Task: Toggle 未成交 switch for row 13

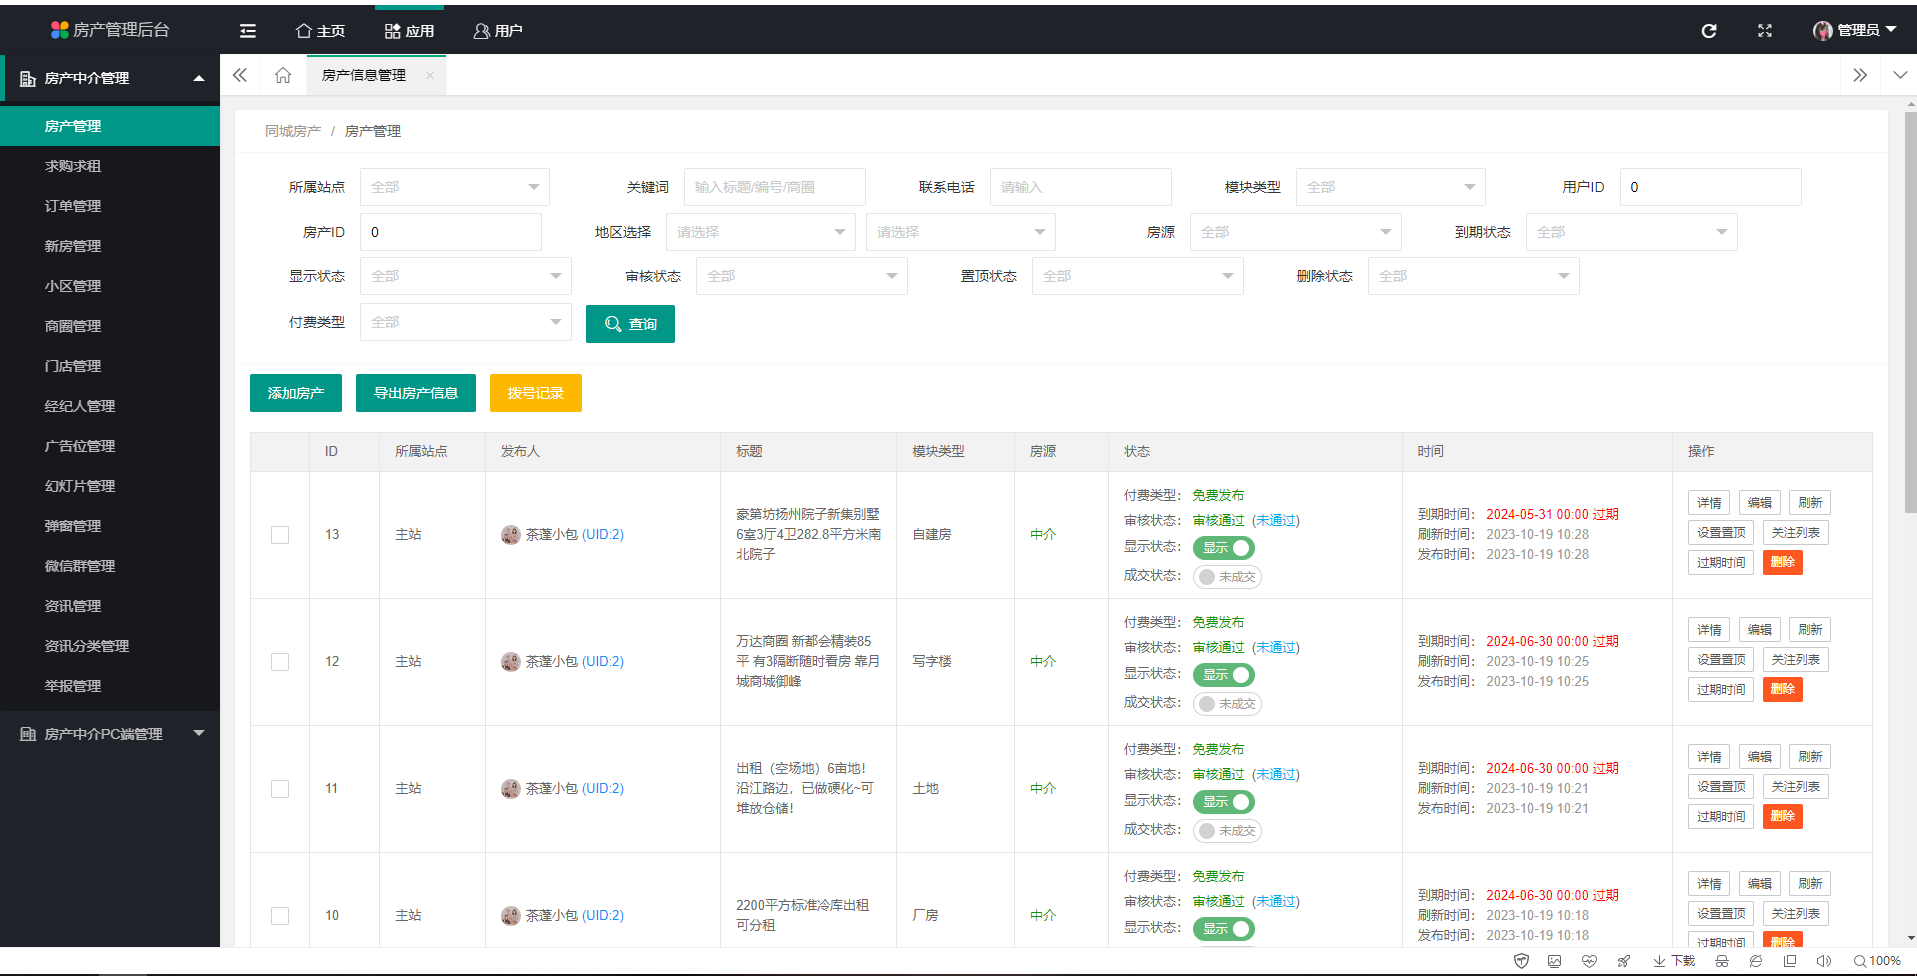Action: pyautogui.click(x=1227, y=577)
